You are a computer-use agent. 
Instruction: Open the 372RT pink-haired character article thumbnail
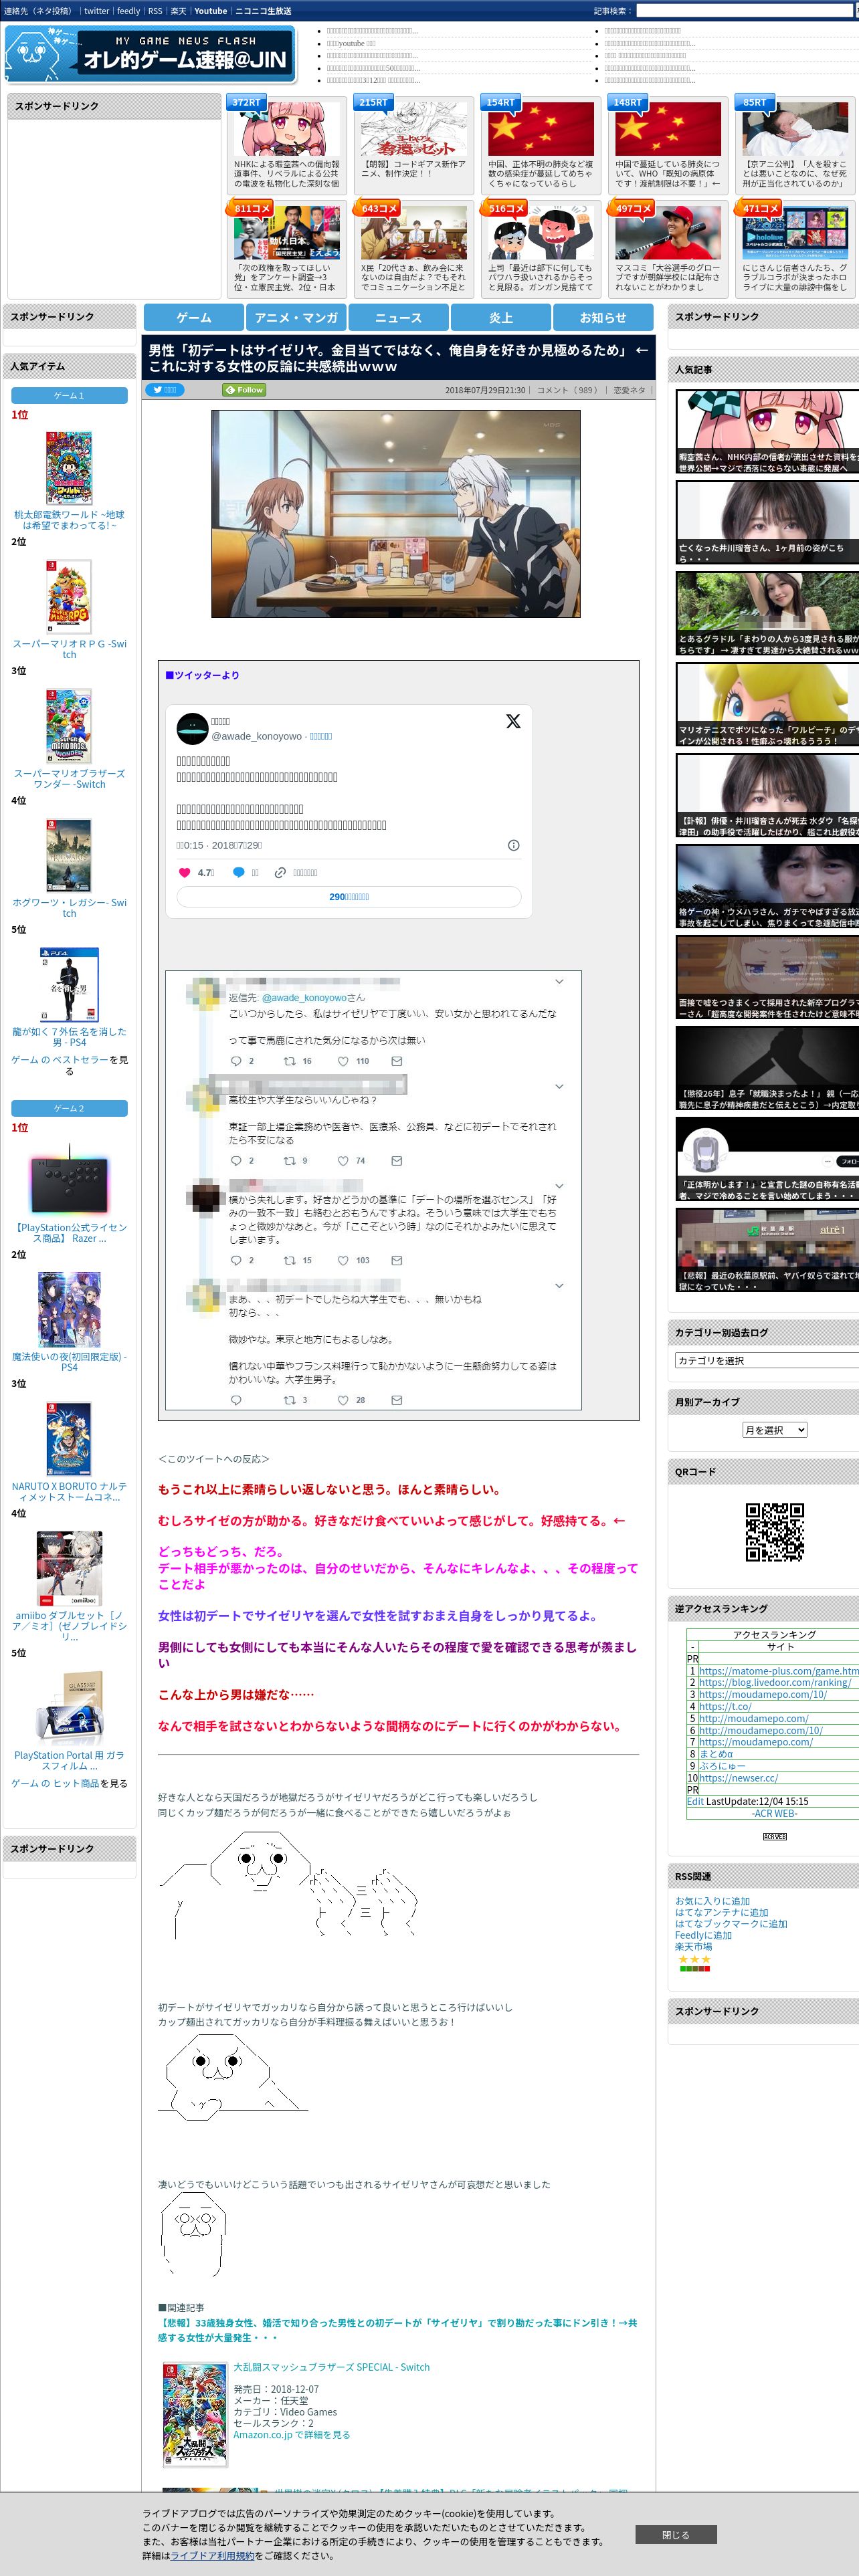286,128
